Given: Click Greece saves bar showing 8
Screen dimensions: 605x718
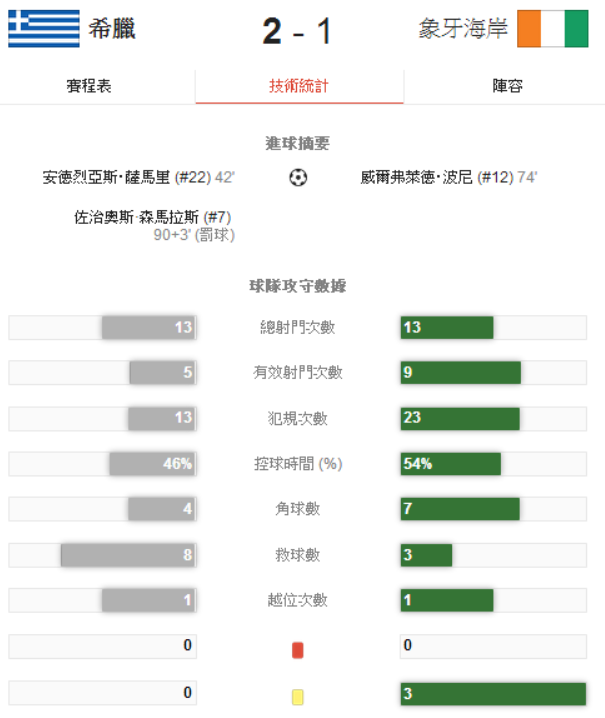Looking at the screenshot, I should [127, 555].
